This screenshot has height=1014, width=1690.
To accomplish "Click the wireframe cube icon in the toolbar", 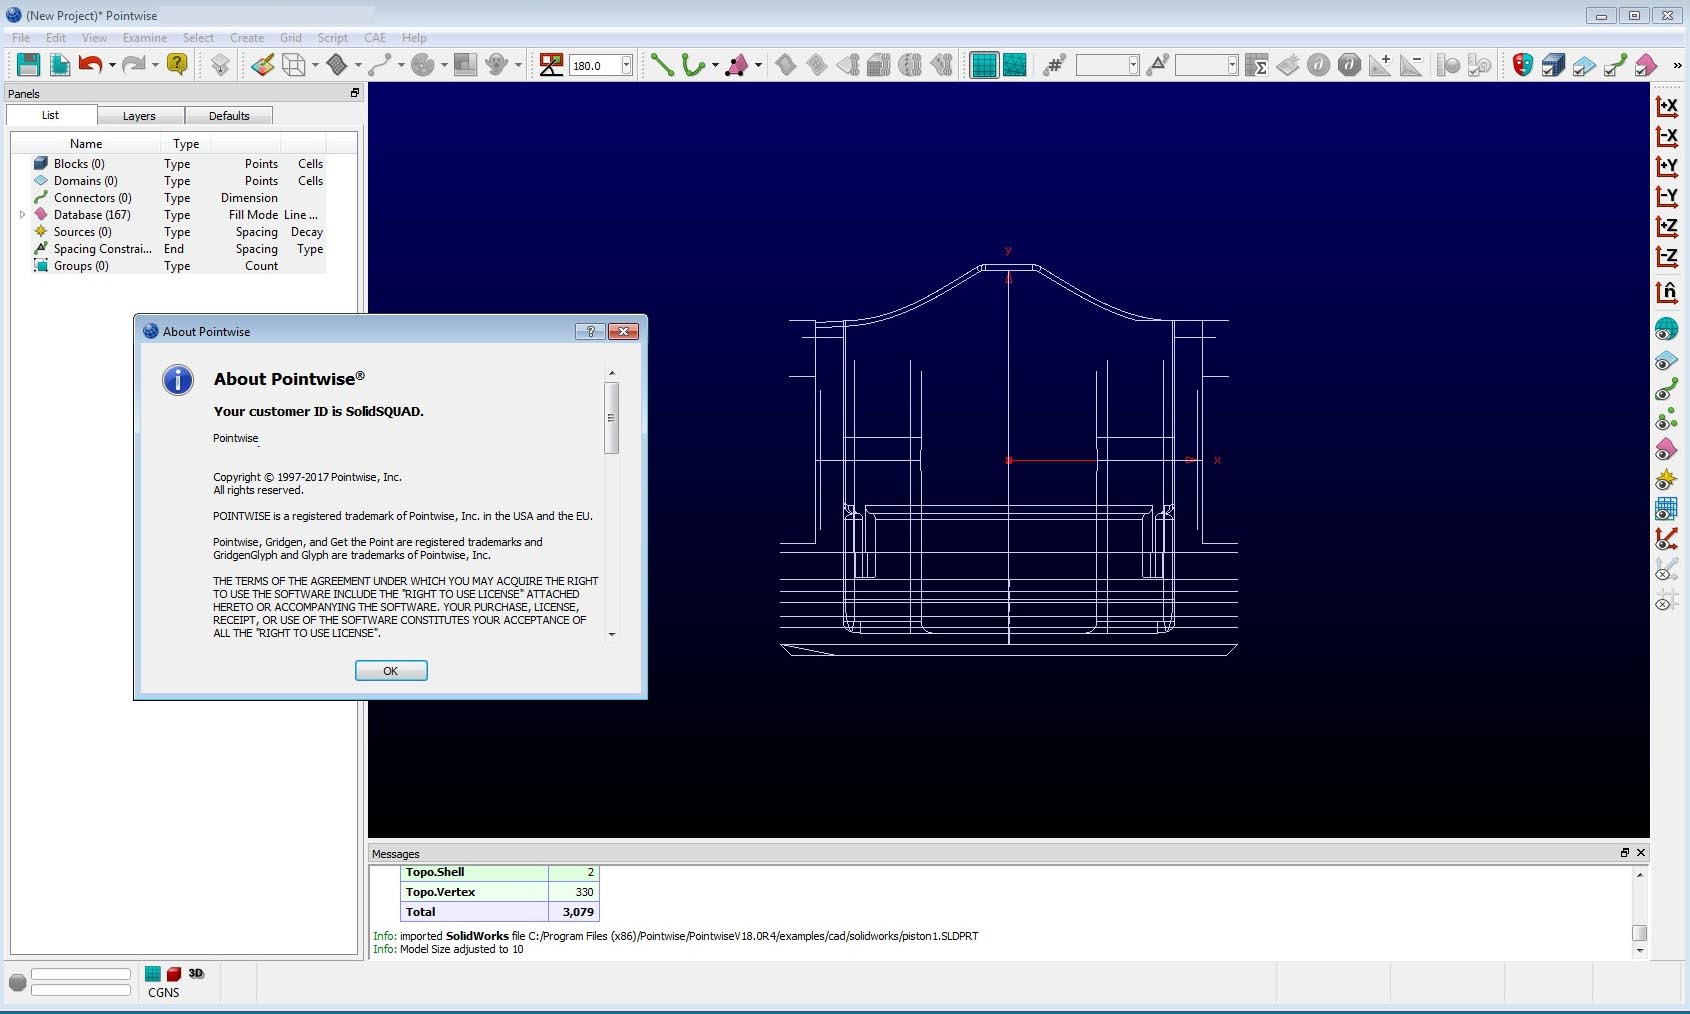I will point(294,65).
